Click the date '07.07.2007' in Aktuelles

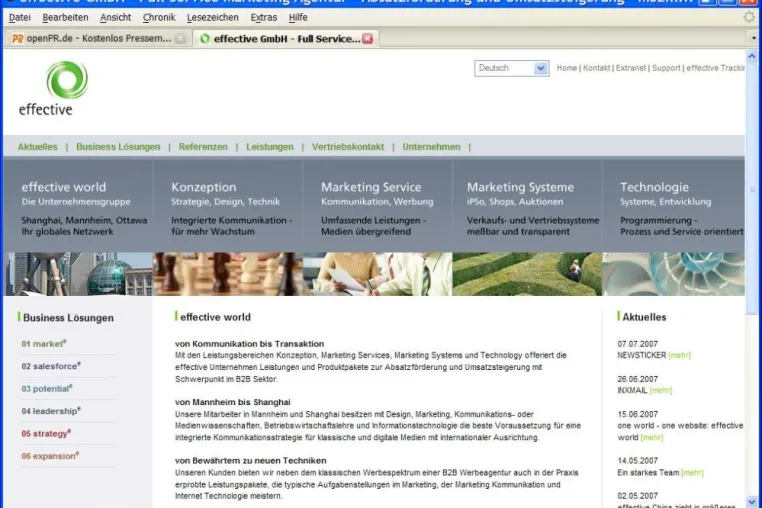coord(637,344)
